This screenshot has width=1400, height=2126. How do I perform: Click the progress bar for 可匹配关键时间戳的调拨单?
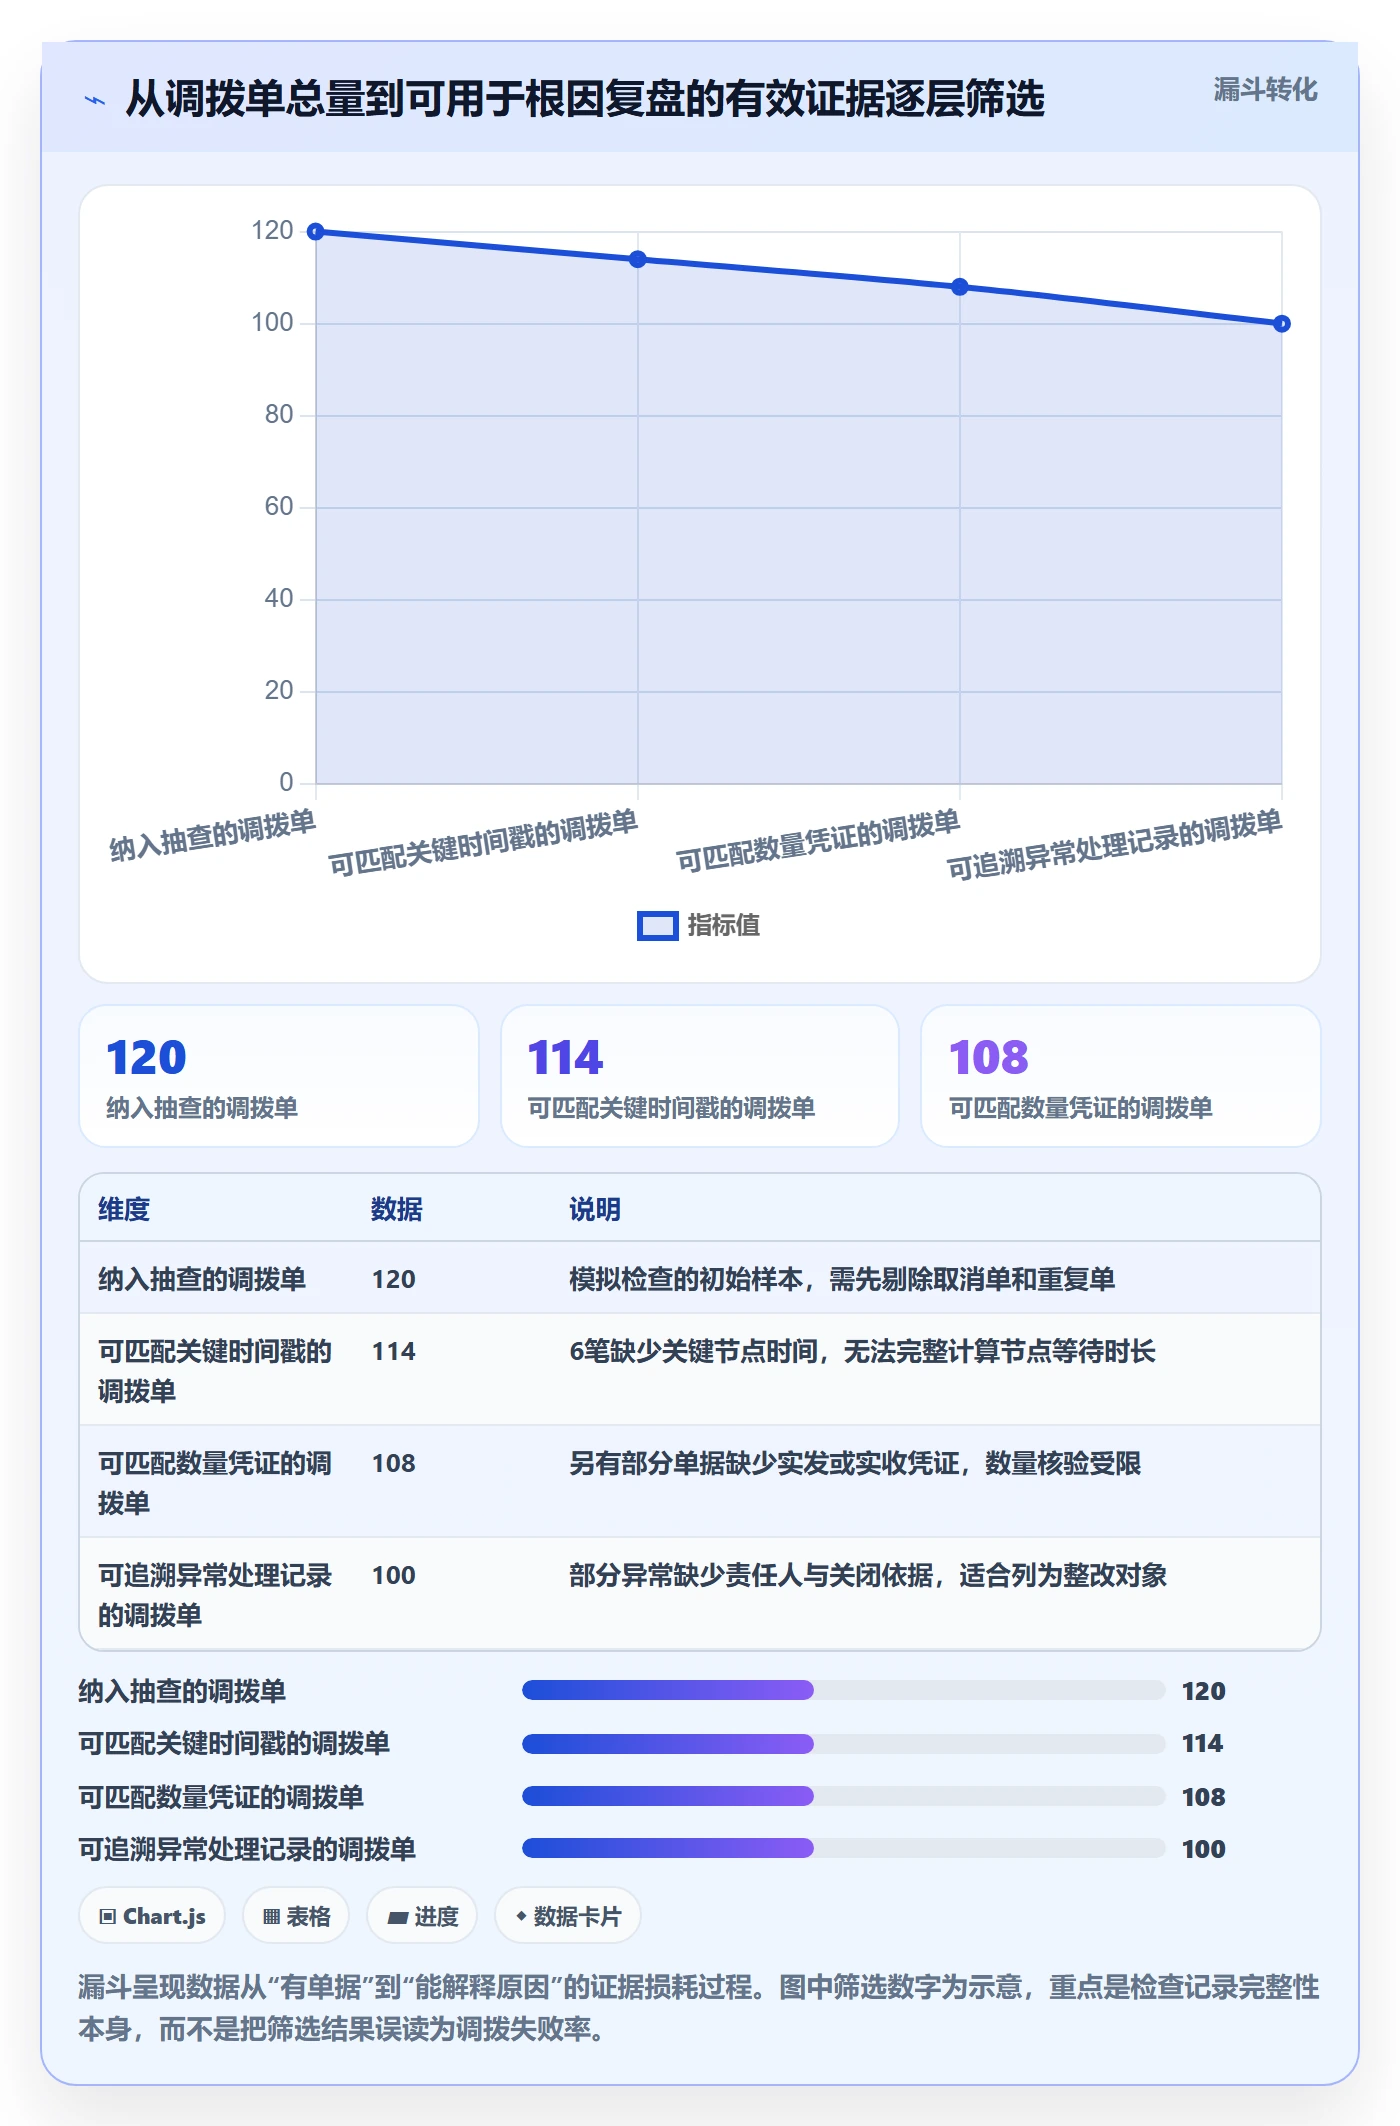point(844,1744)
